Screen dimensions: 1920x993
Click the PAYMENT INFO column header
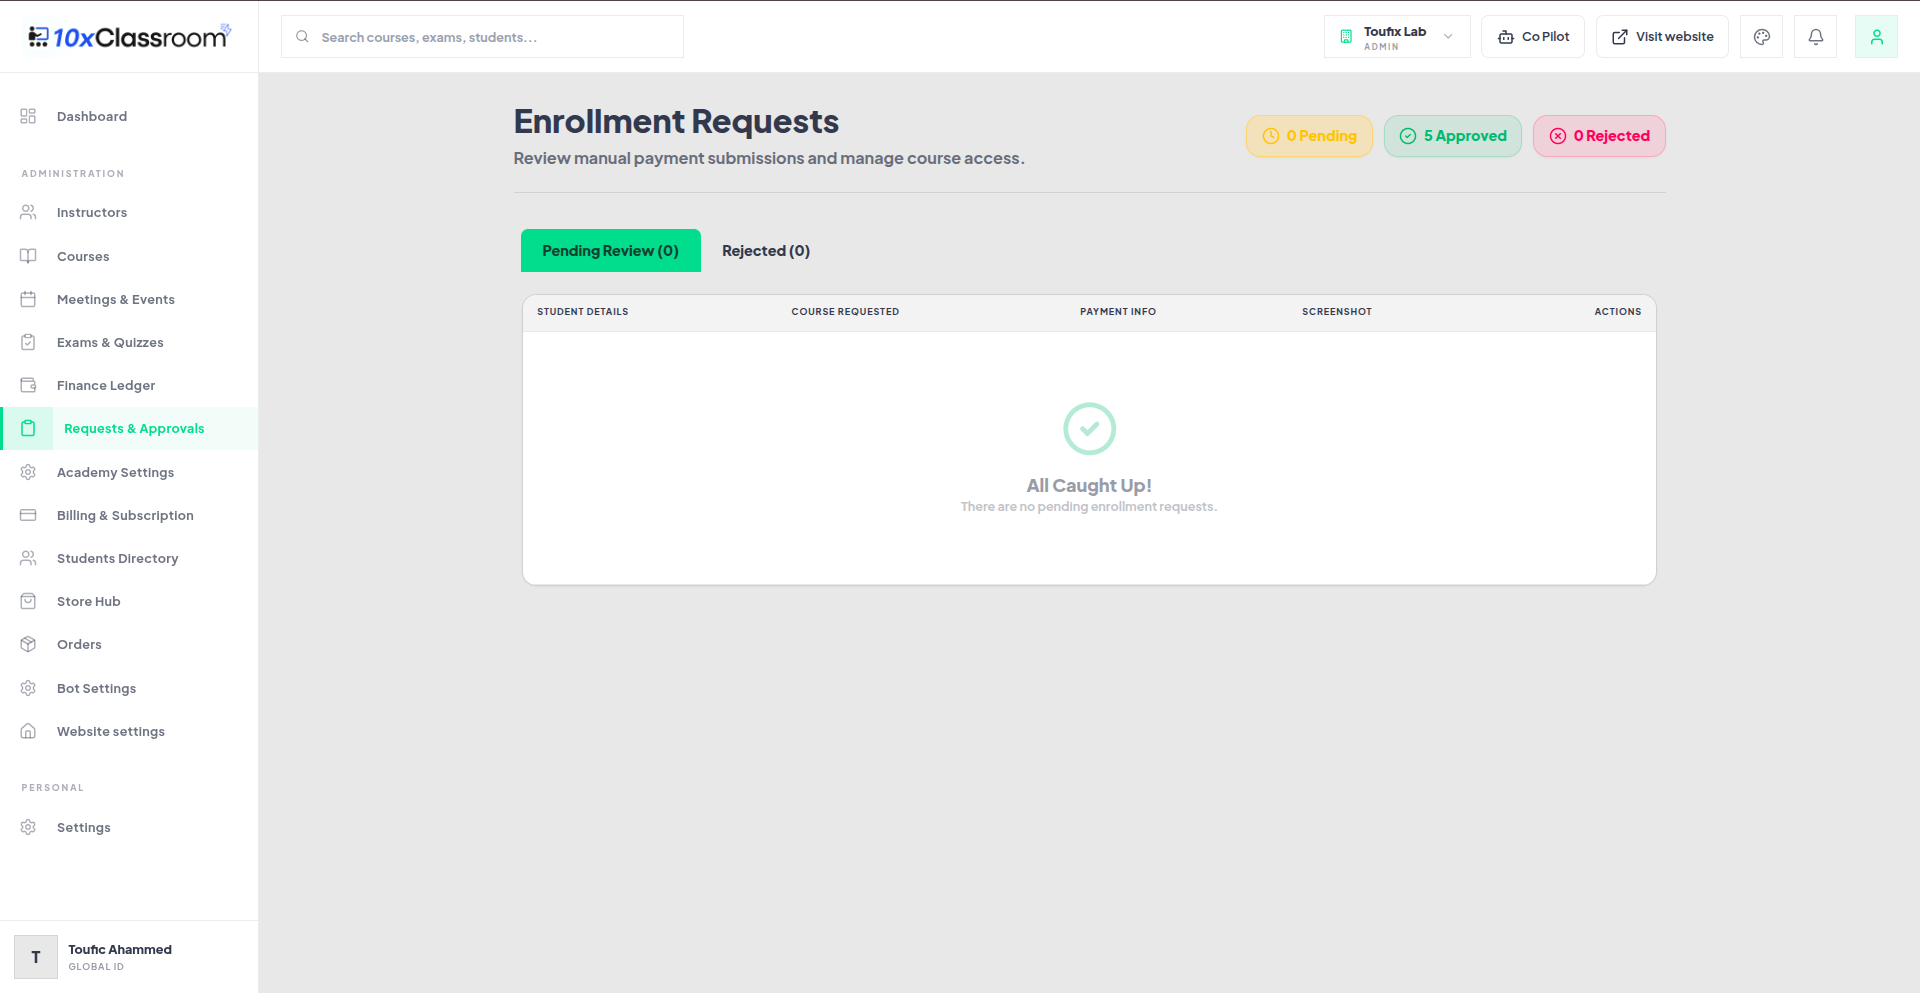[1118, 312]
